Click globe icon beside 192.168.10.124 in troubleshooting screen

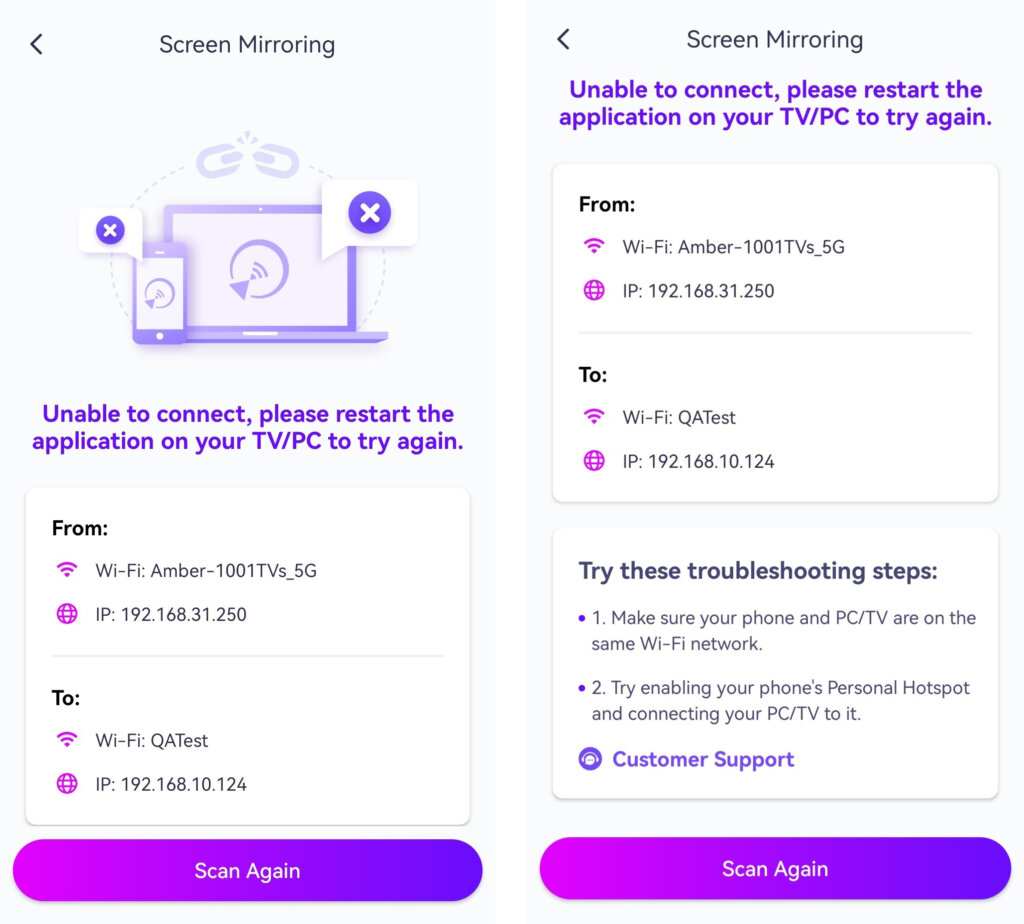[594, 461]
